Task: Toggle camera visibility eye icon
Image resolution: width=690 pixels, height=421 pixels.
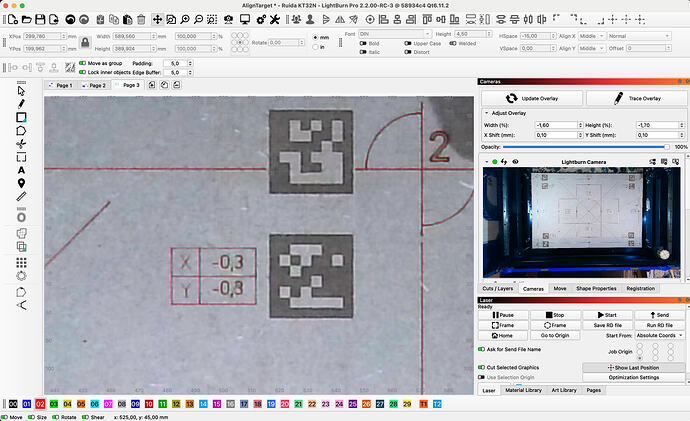Action: [x=515, y=162]
